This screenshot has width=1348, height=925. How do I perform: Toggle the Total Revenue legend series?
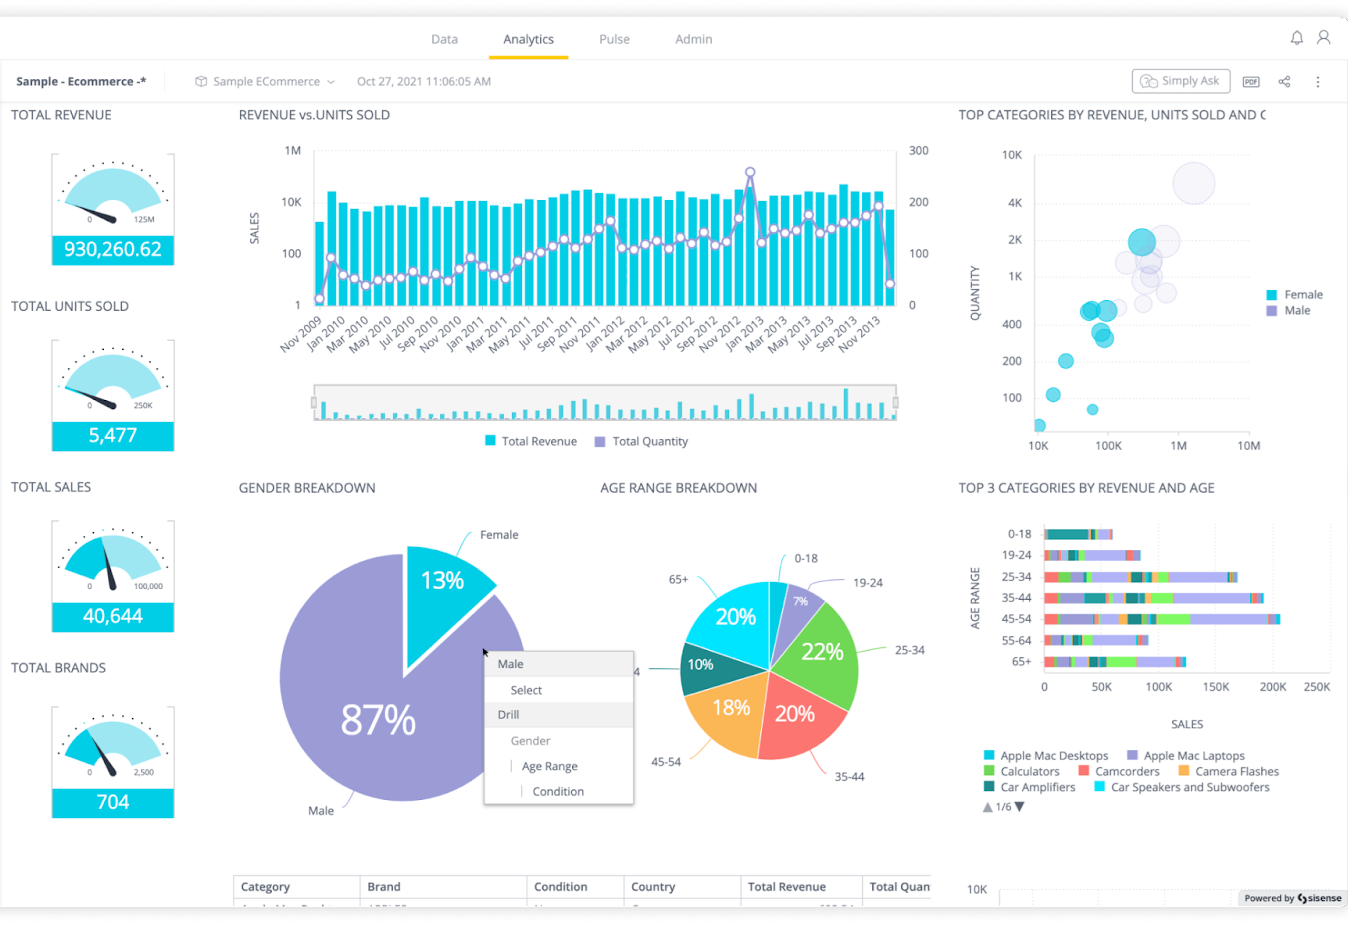coord(531,441)
